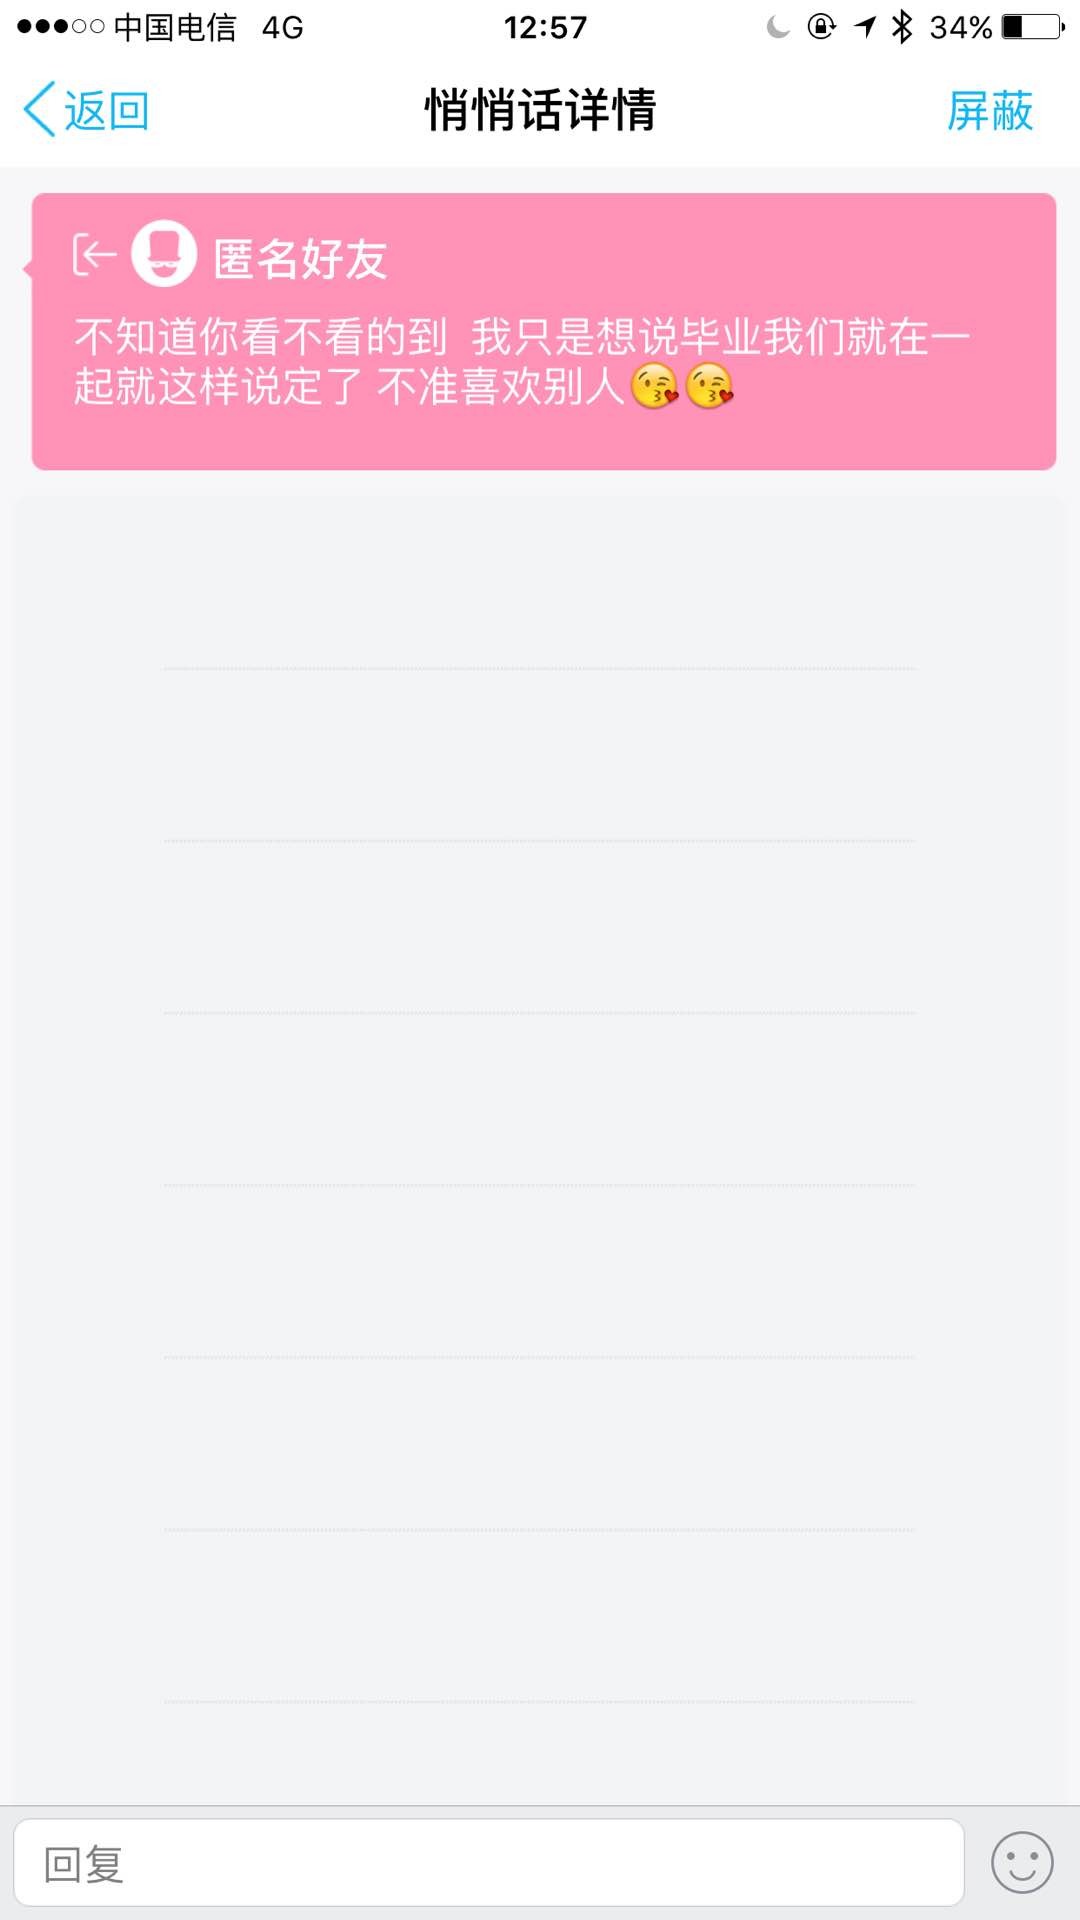Tap the 返回 back label
This screenshot has height=1920, width=1080.
coord(107,110)
